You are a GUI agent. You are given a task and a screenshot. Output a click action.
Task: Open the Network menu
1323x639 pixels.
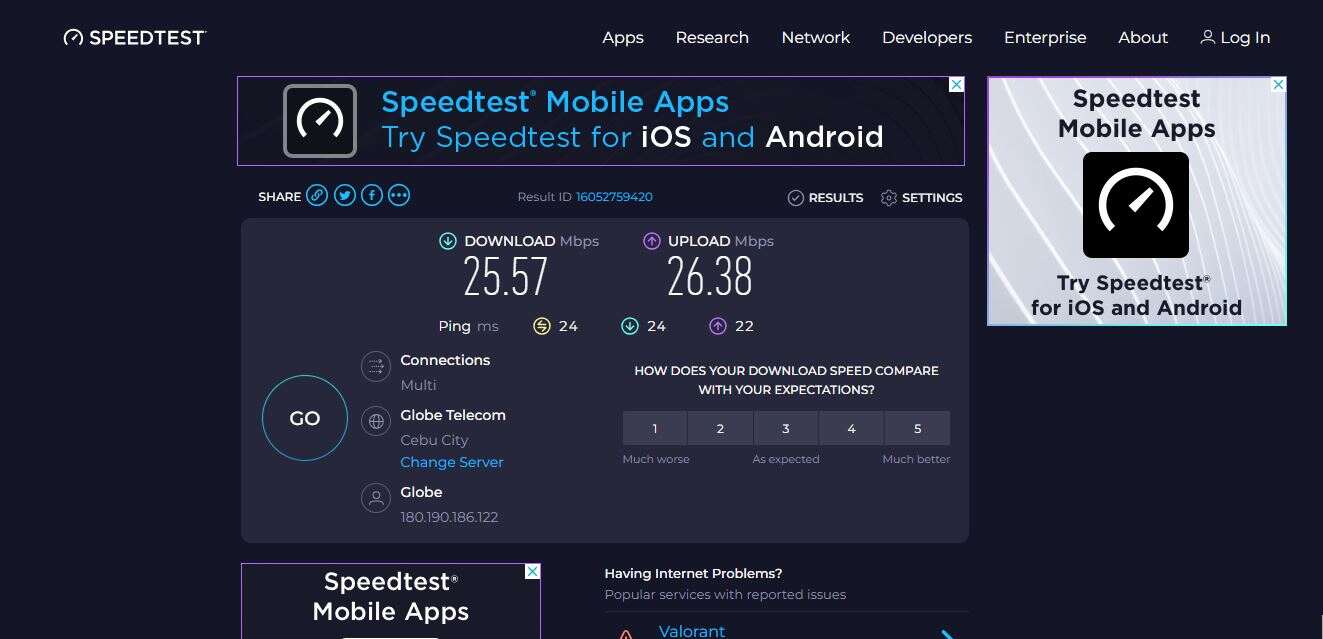click(x=816, y=37)
